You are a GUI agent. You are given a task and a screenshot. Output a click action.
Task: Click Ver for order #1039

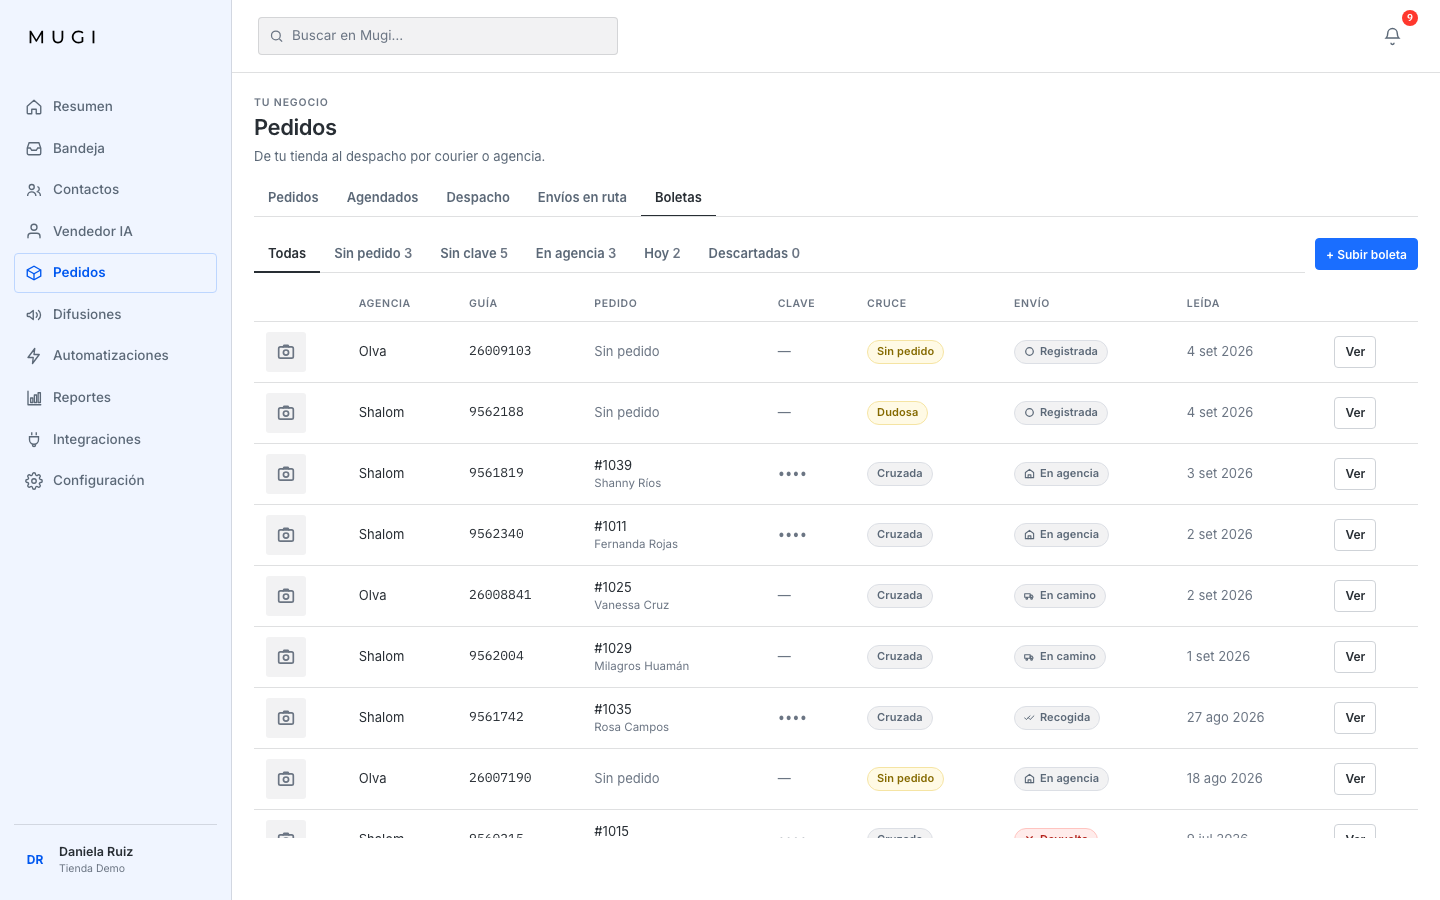click(x=1355, y=474)
